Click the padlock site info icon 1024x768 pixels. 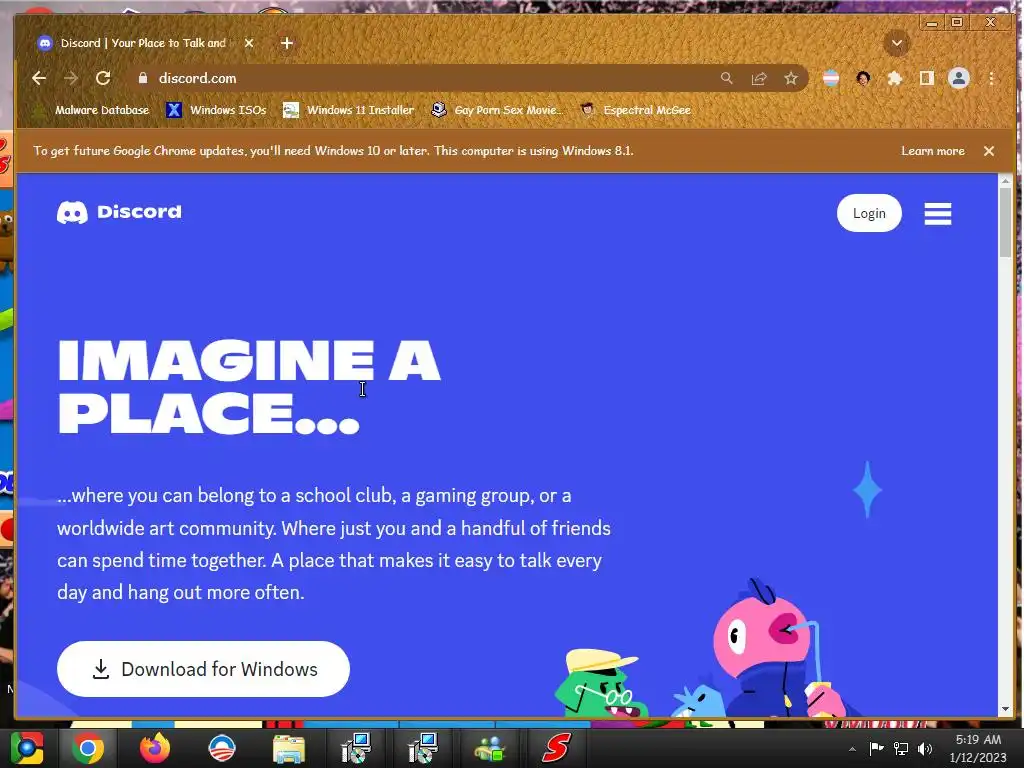coord(143,78)
